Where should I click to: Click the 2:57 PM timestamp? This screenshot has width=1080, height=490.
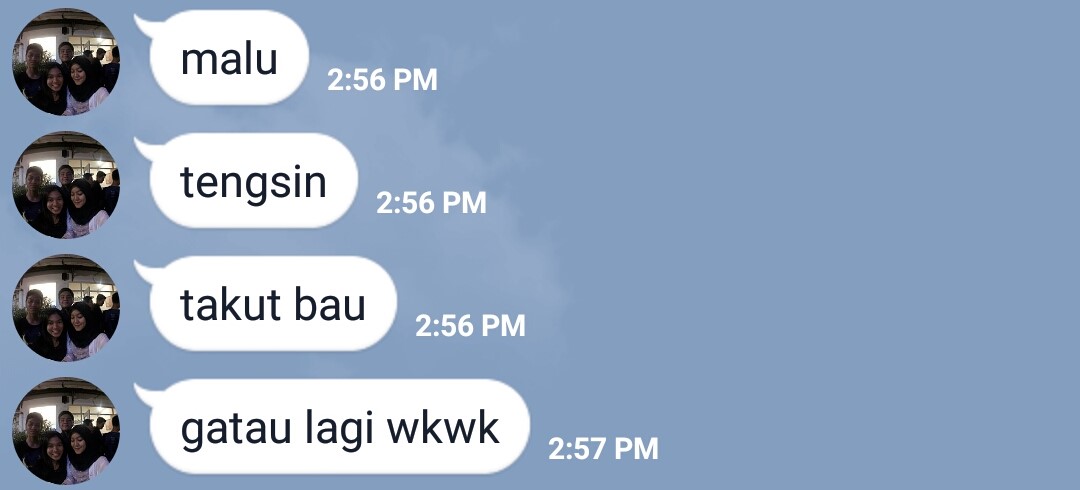click(x=603, y=449)
